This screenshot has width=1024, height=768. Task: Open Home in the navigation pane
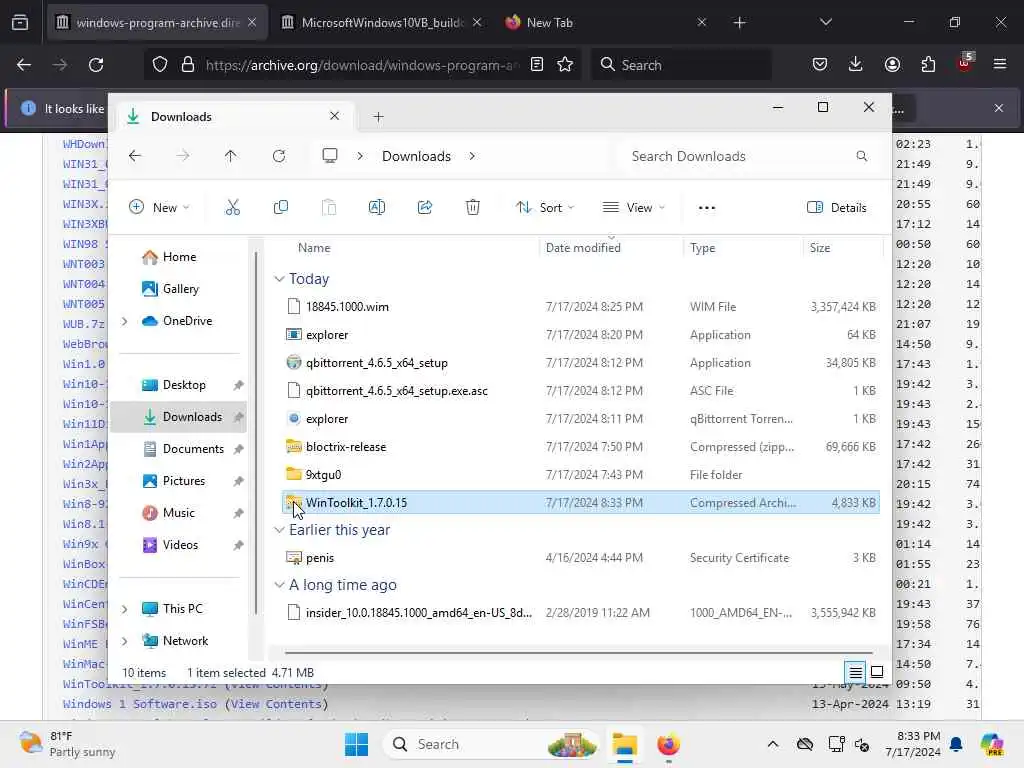coord(179,257)
